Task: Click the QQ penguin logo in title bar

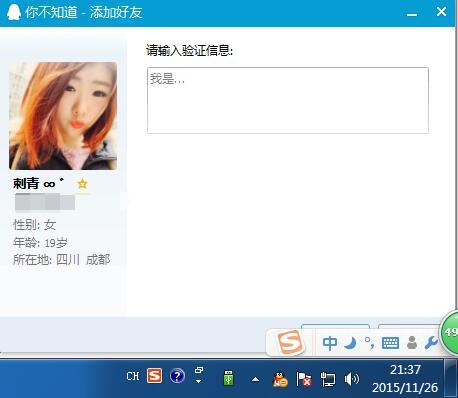Action: tap(14, 12)
